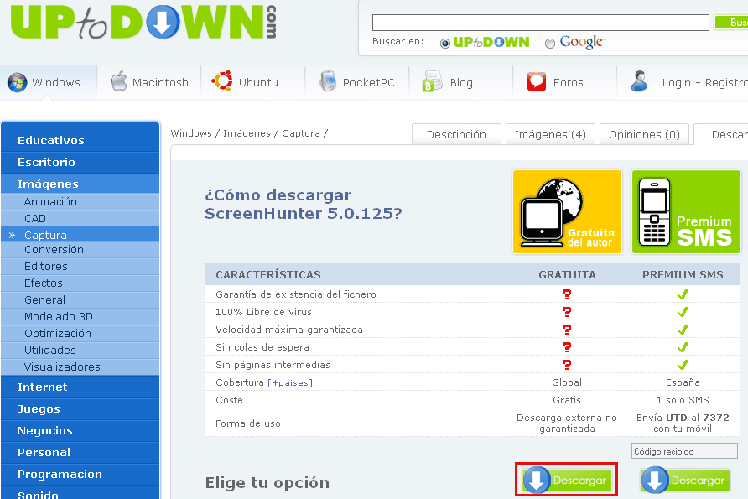The width and height of the screenshot is (748, 499).
Task: Open the Educativos category
Action: (80, 140)
